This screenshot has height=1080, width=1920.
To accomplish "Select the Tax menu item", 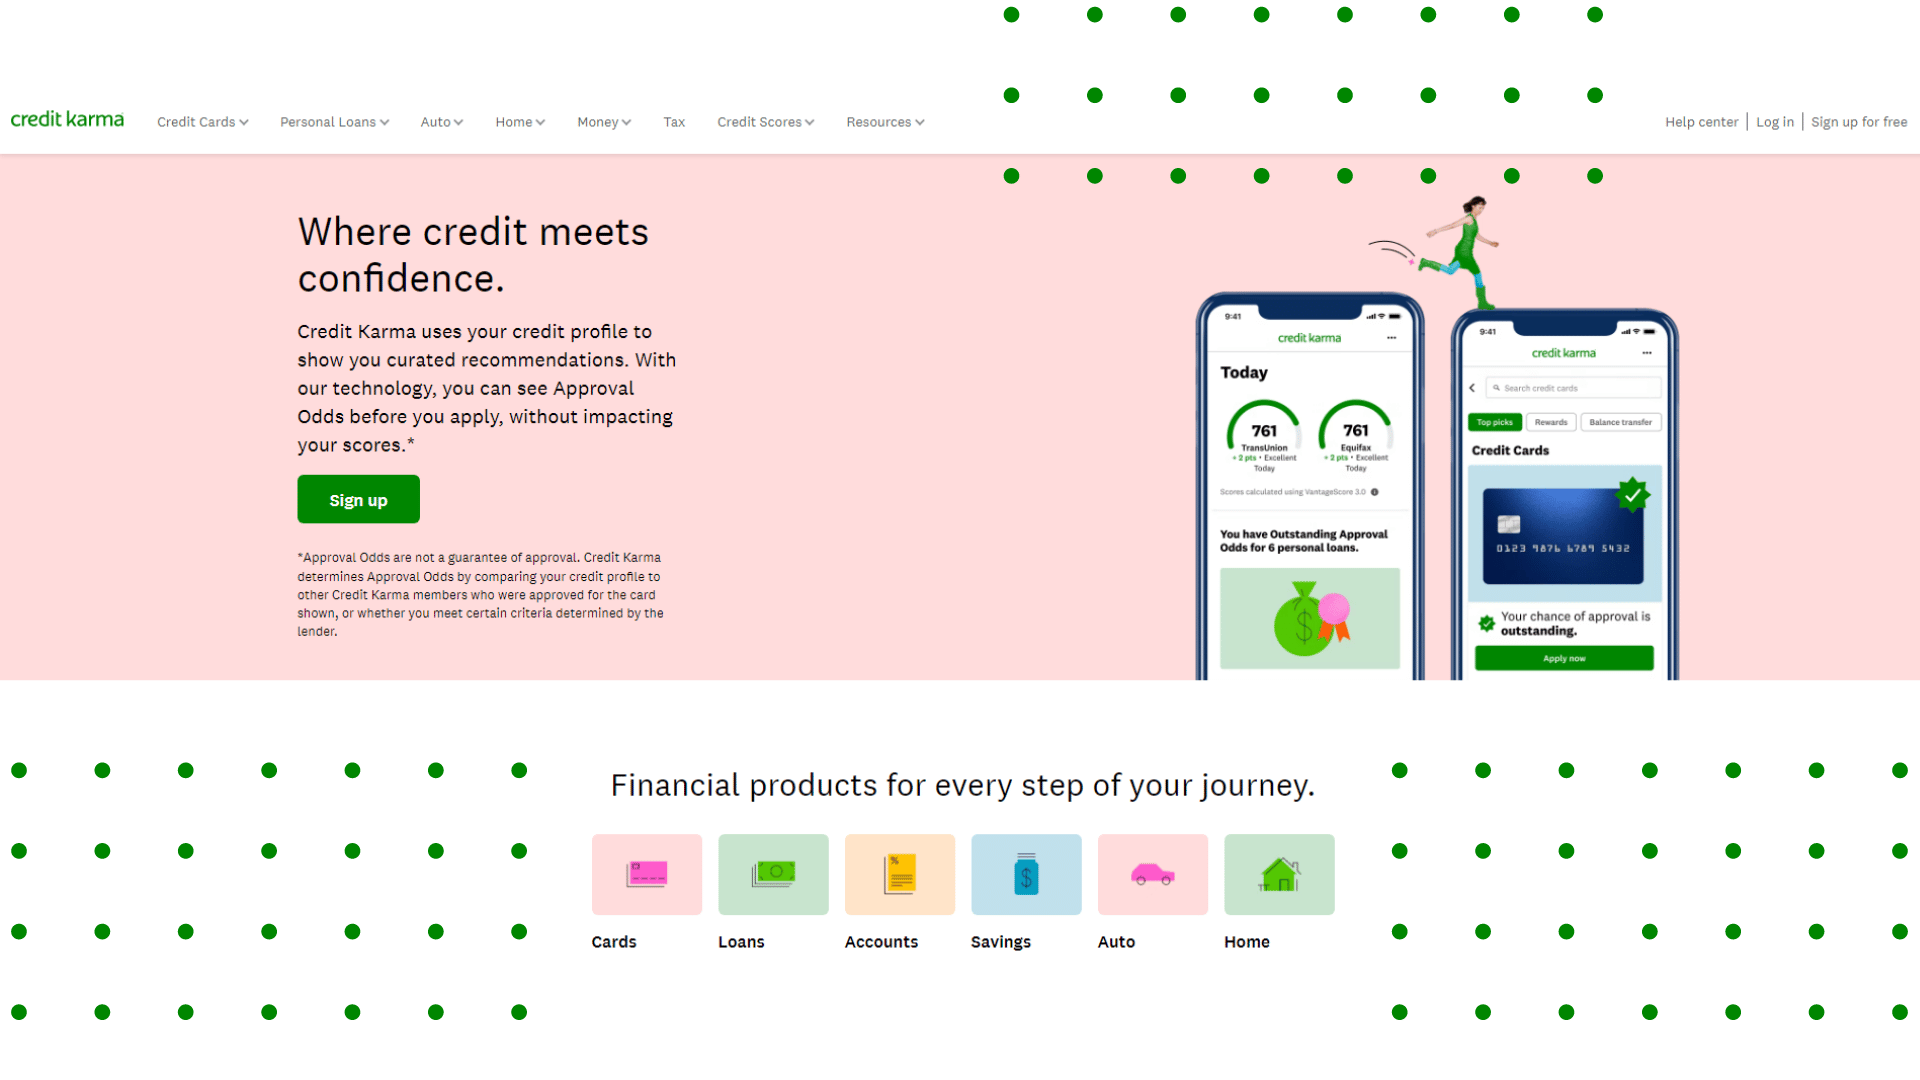I will [675, 121].
